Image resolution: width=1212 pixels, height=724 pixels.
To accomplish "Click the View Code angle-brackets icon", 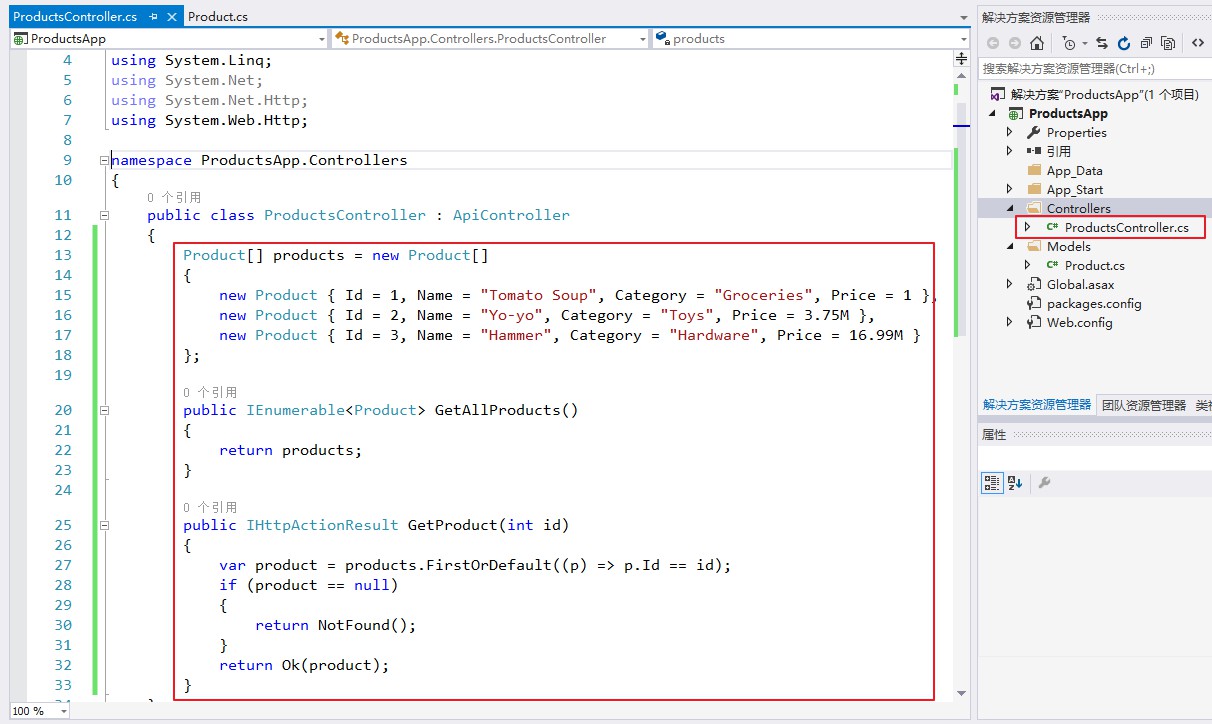I will point(1197,43).
